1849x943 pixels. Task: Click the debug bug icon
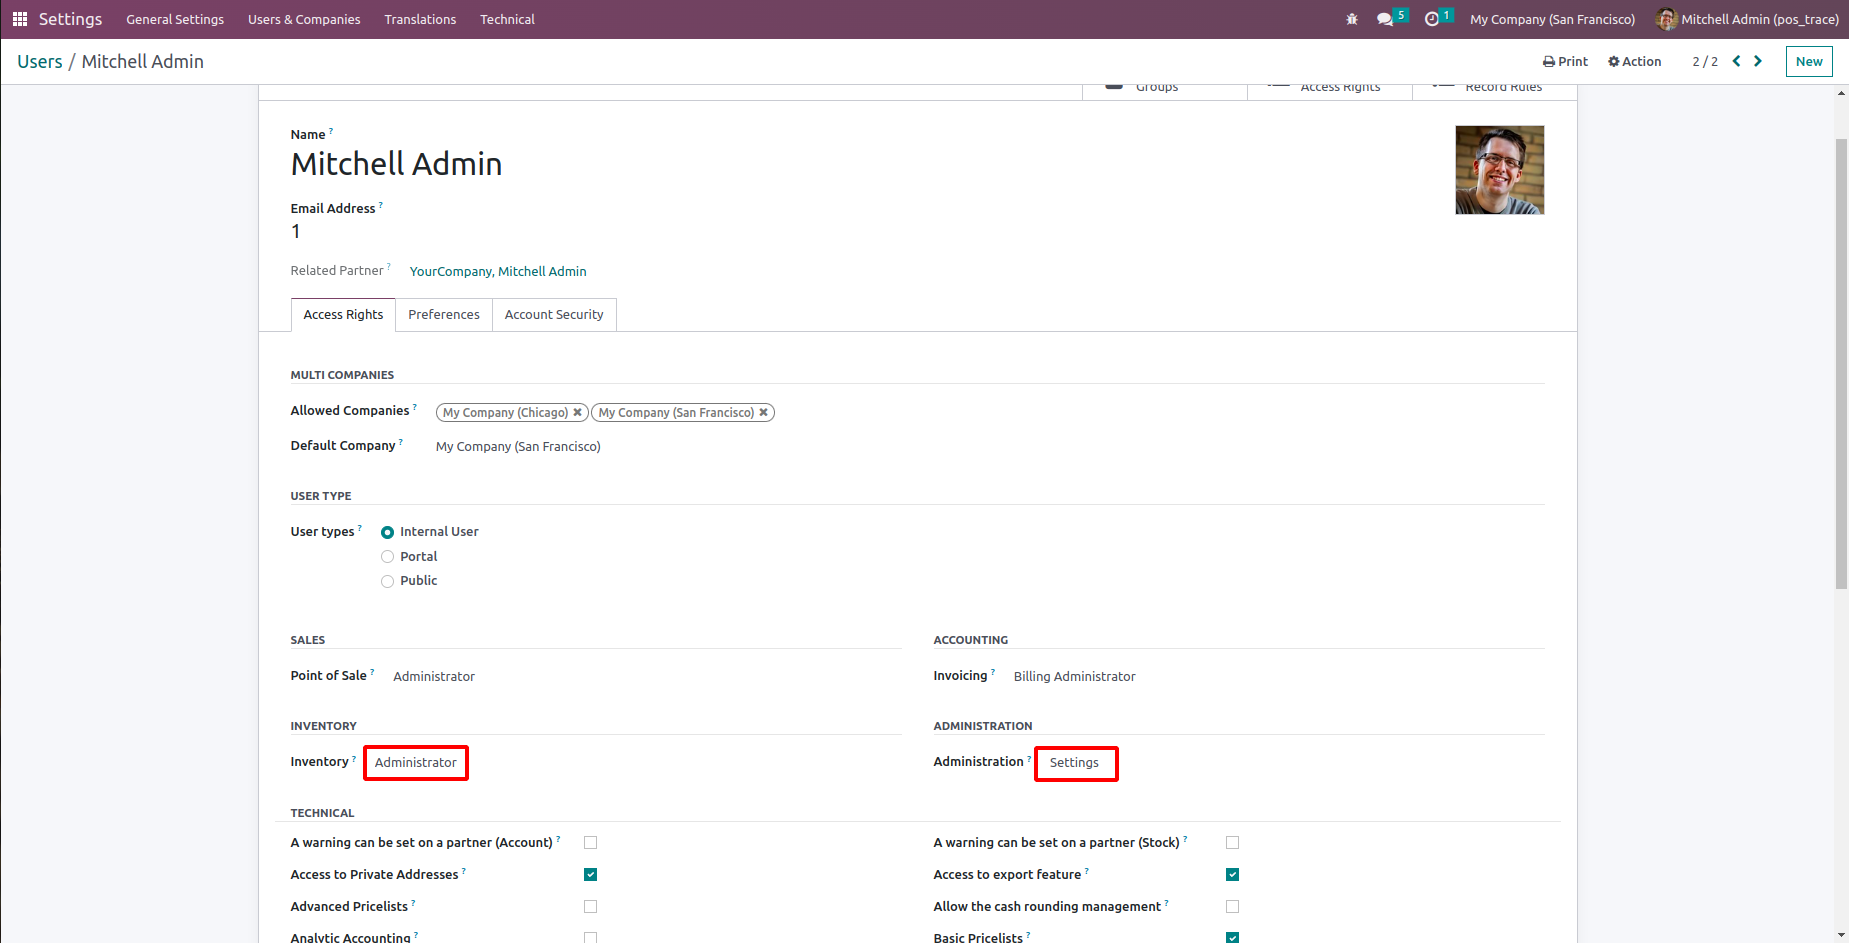click(x=1352, y=19)
